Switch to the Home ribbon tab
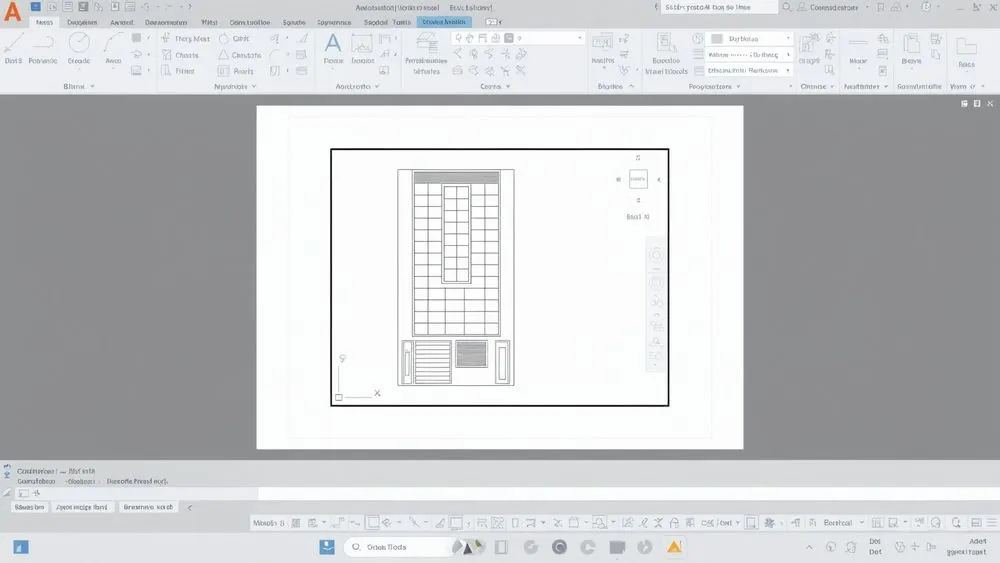This screenshot has width=1000, height=563. 44,22
